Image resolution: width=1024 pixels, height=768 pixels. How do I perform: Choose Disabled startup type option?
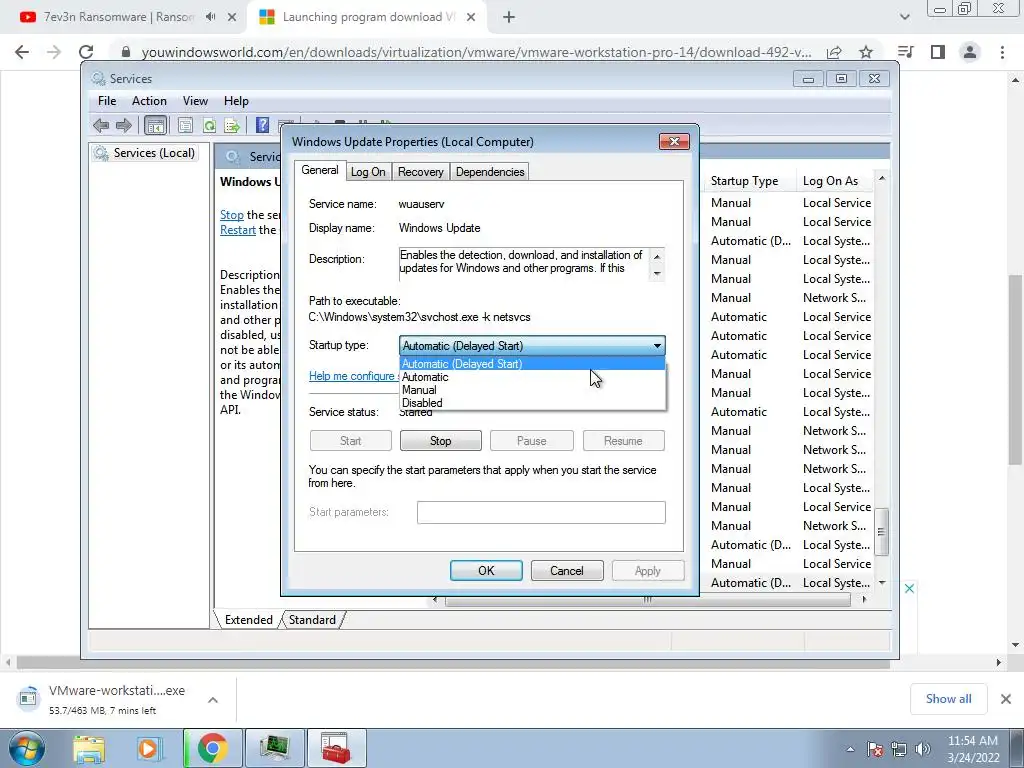click(x=532, y=403)
